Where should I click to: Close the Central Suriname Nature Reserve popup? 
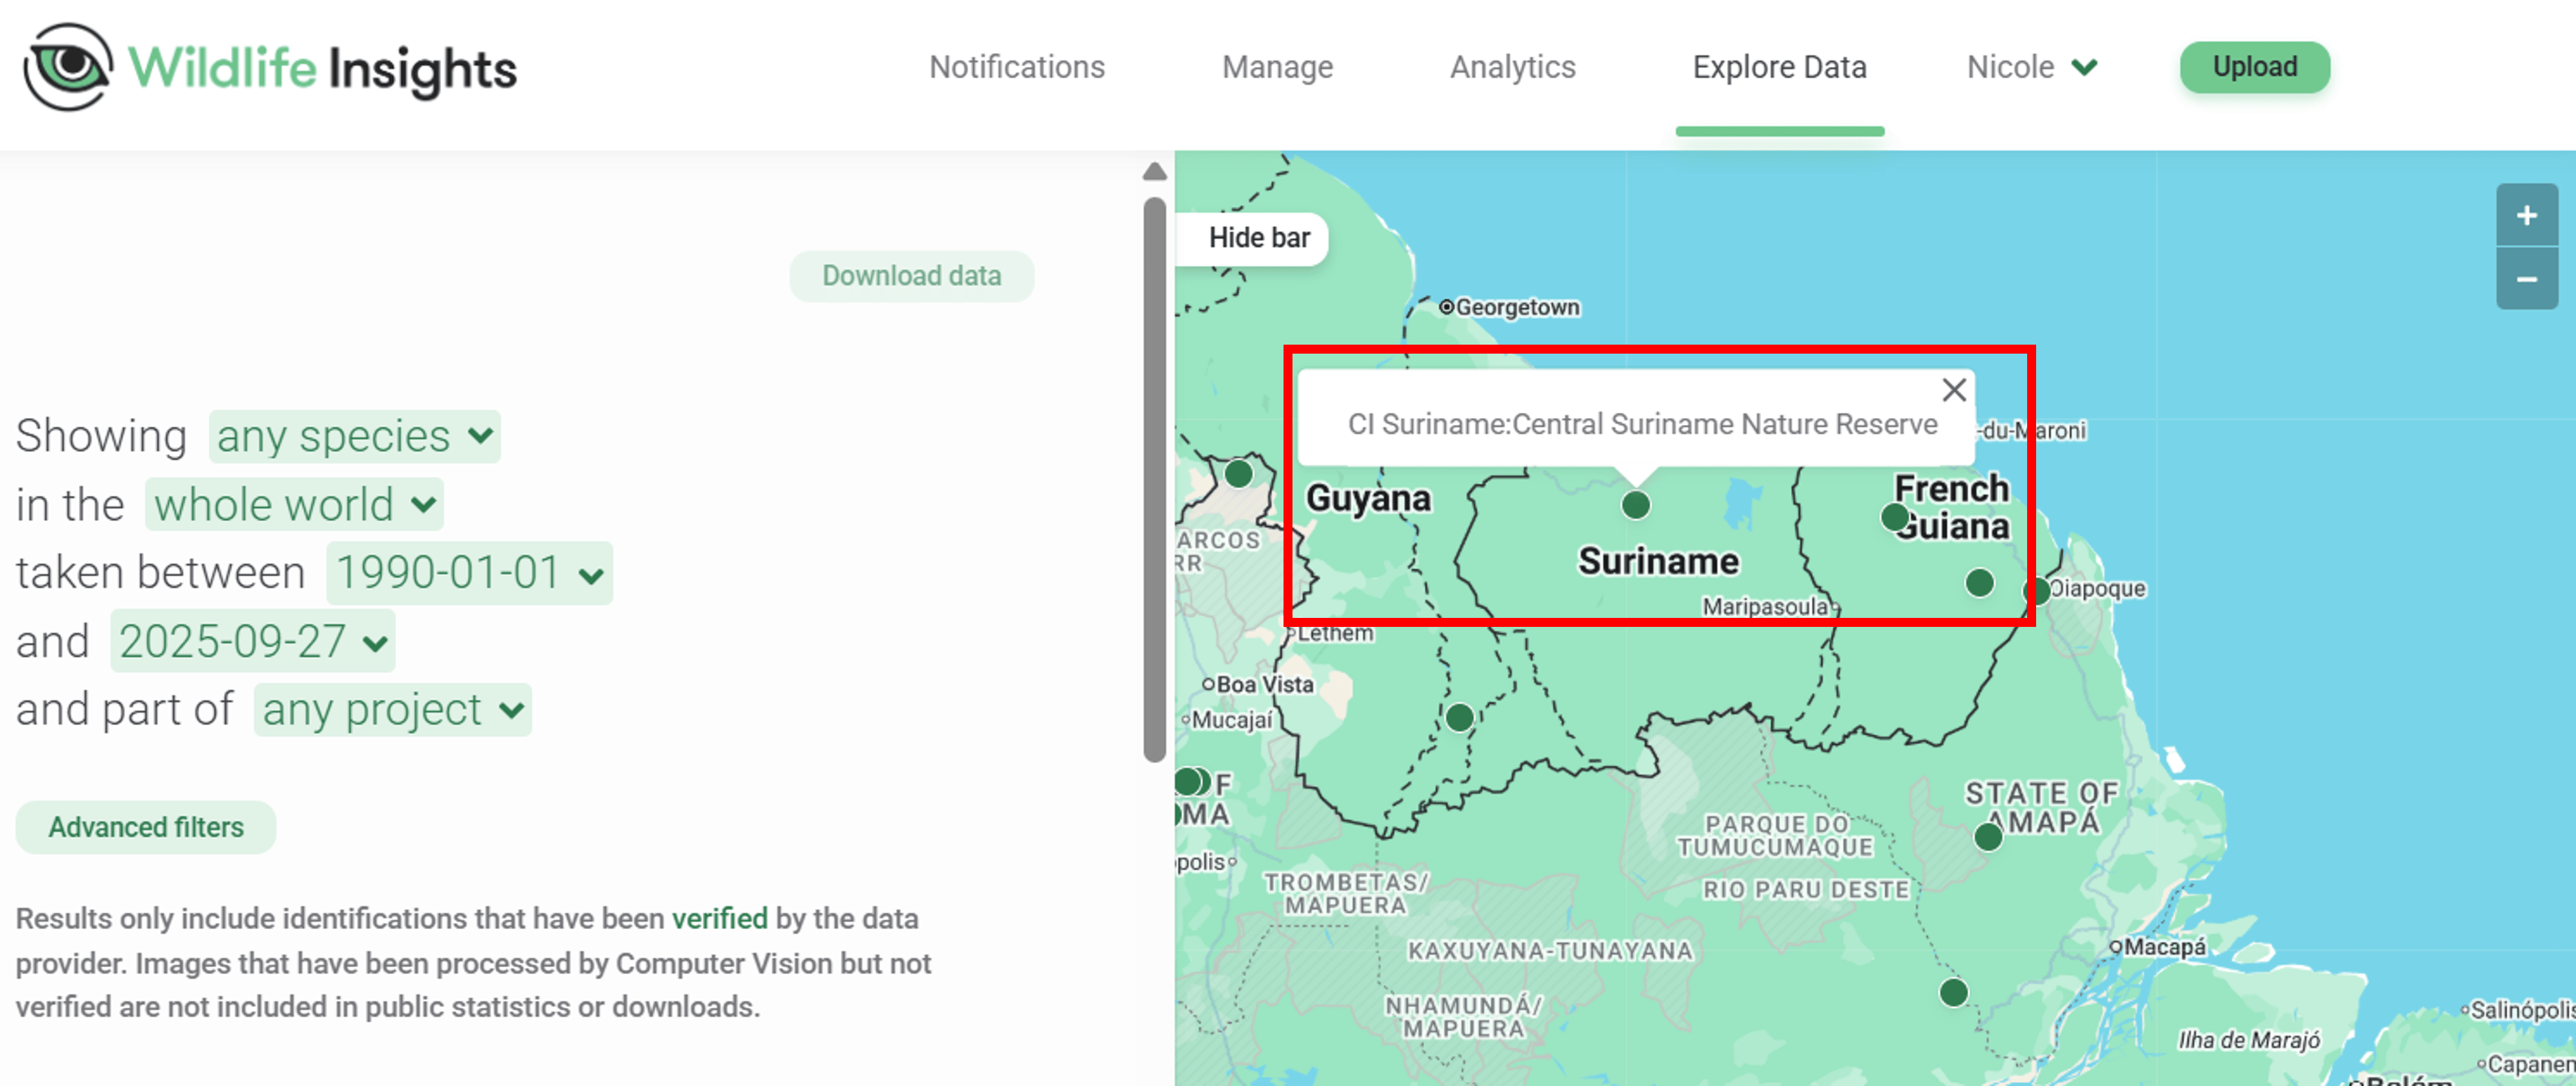(1953, 390)
